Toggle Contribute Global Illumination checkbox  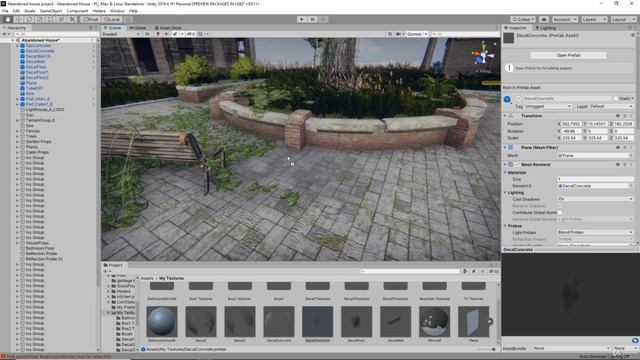[x=560, y=212]
